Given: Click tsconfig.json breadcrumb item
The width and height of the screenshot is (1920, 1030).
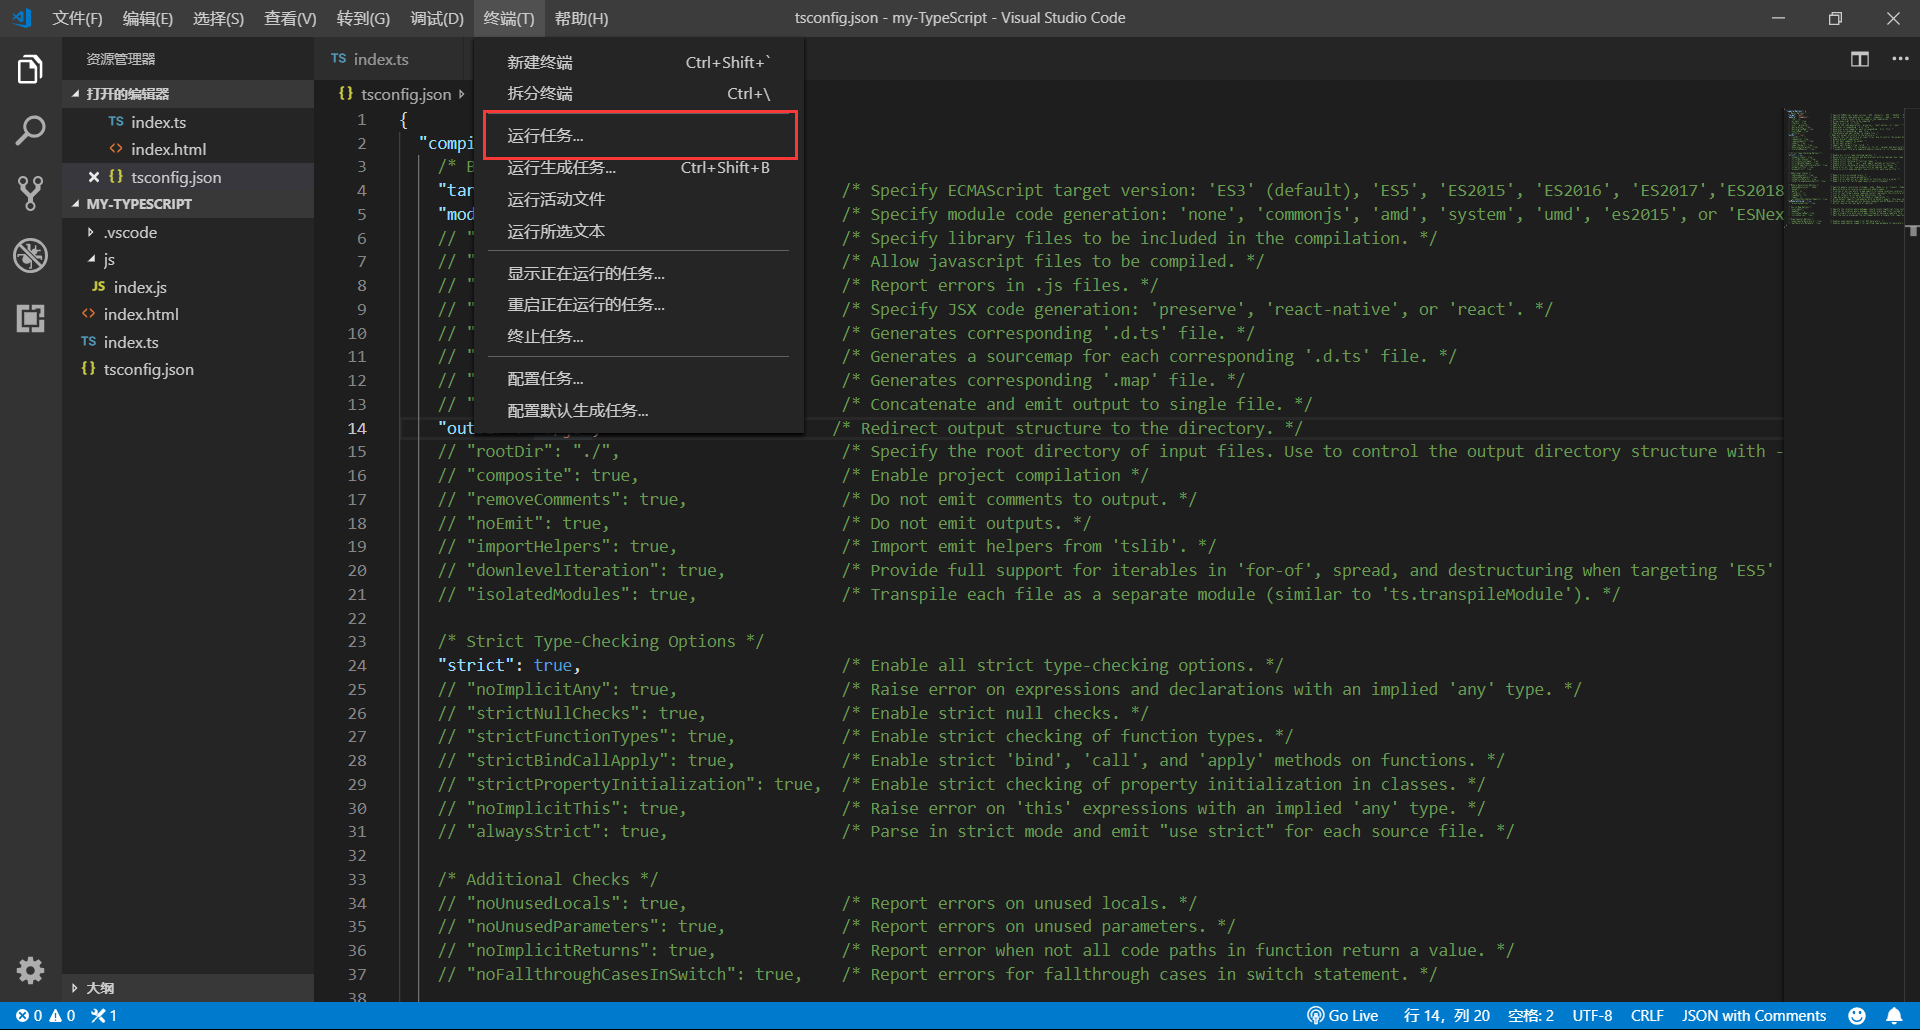Looking at the screenshot, I should pos(406,94).
